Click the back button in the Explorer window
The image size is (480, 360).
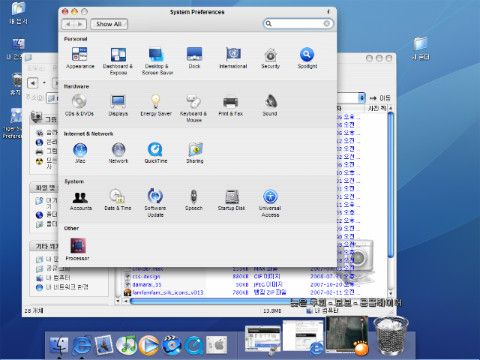[33, 83]
